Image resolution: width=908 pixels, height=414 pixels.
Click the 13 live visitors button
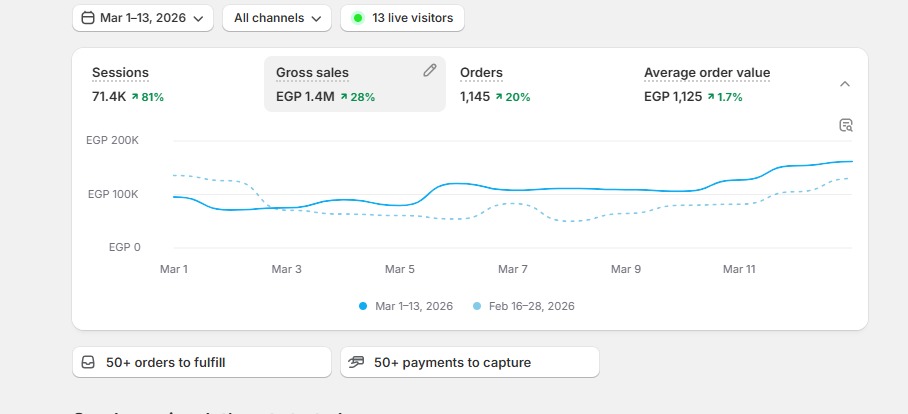[402, 18]
